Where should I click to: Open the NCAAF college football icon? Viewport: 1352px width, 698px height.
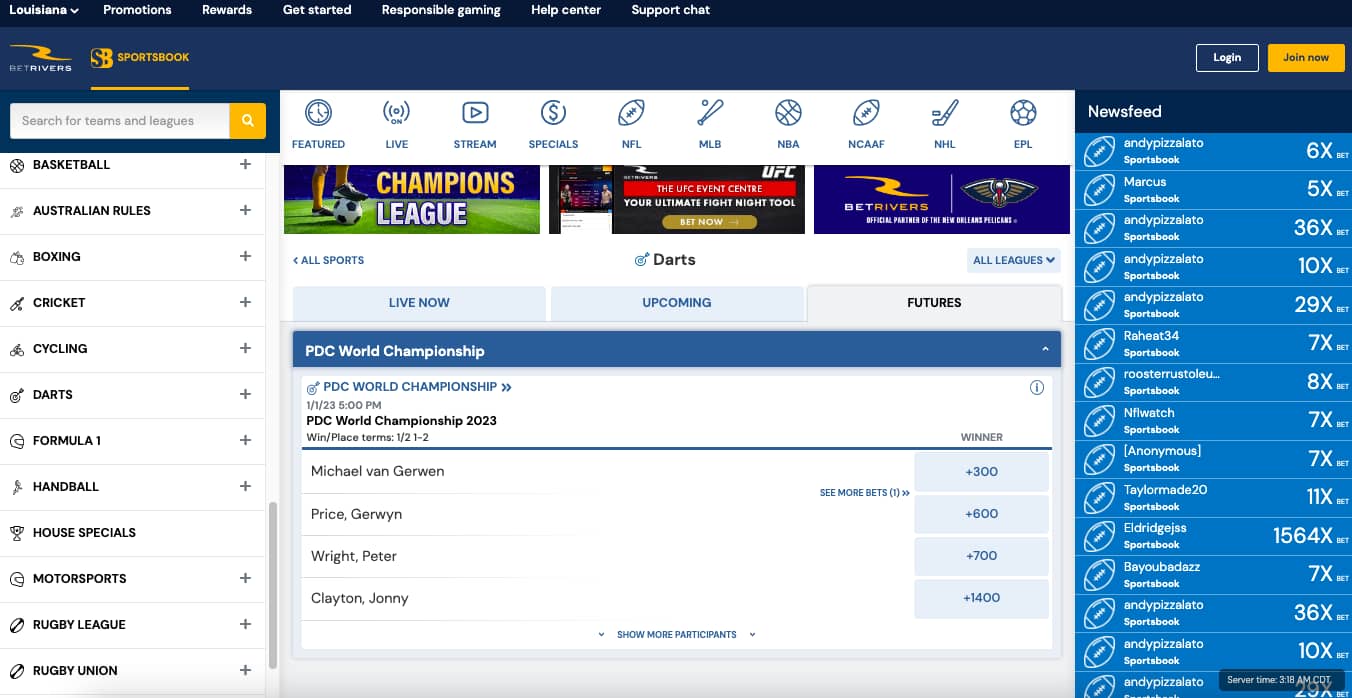(866, 118)
